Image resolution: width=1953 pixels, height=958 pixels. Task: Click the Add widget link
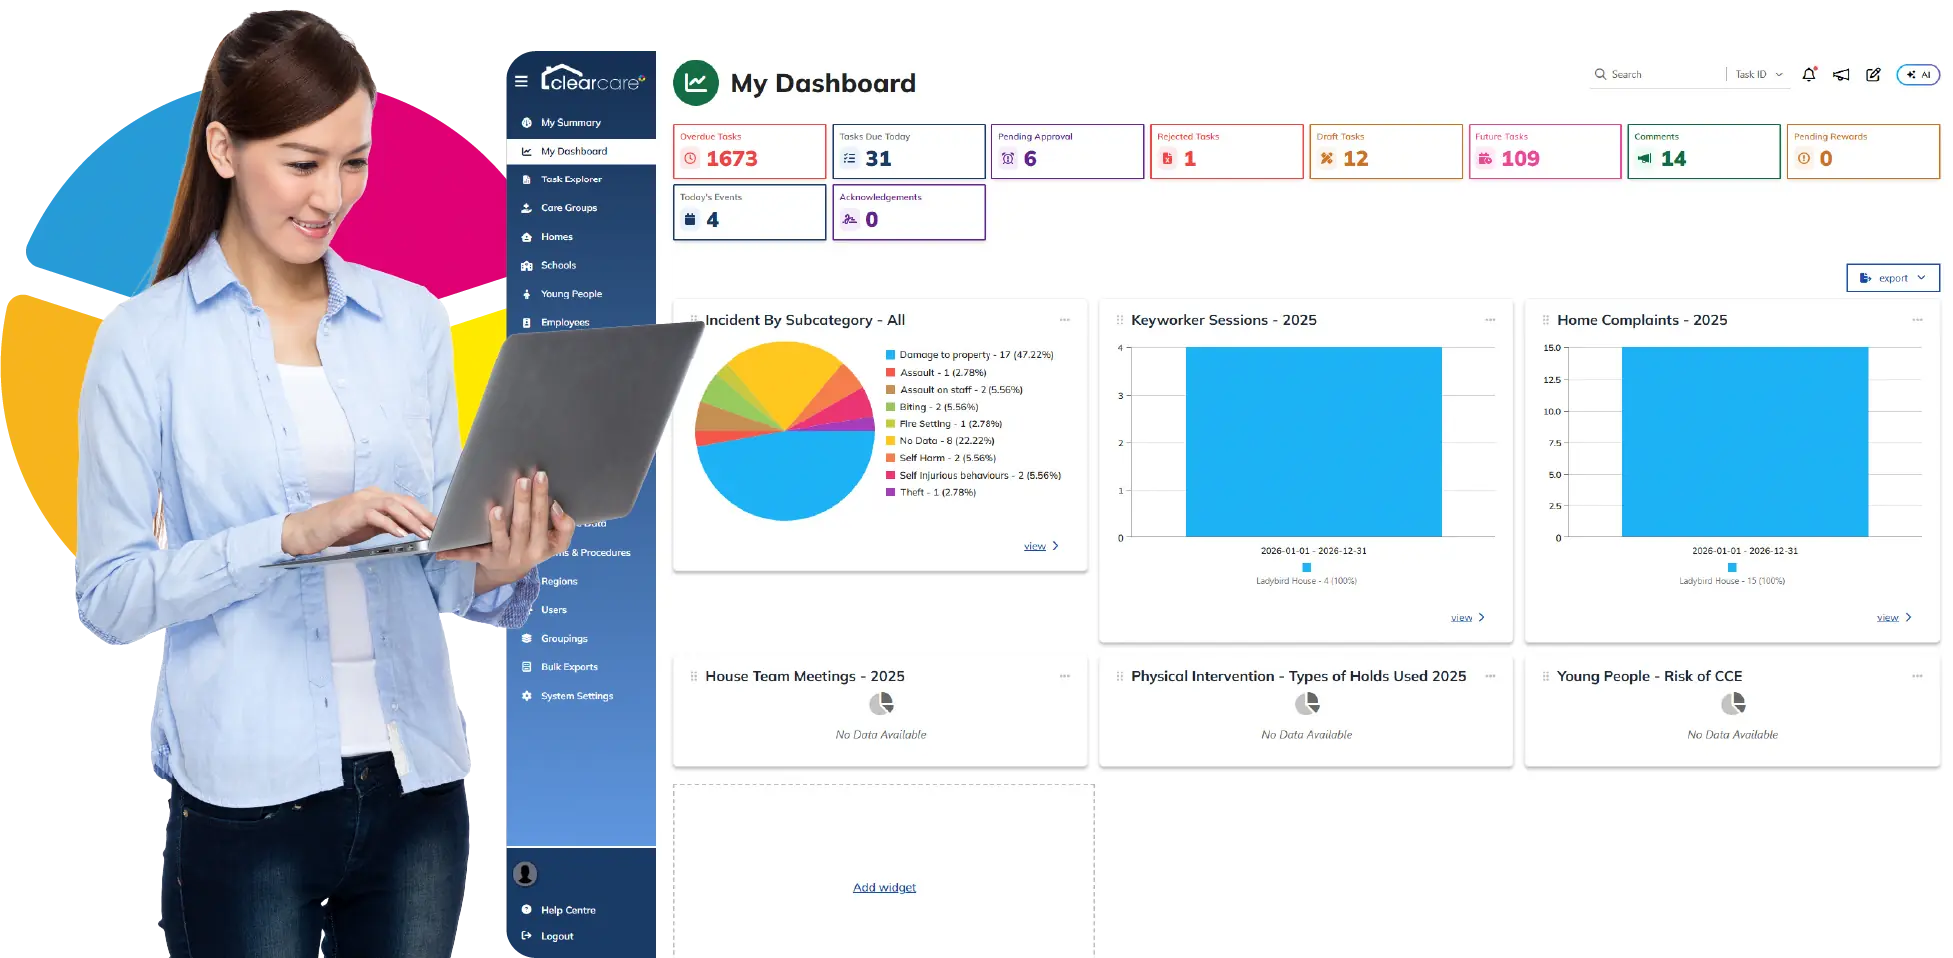click(x=884, y=887)
